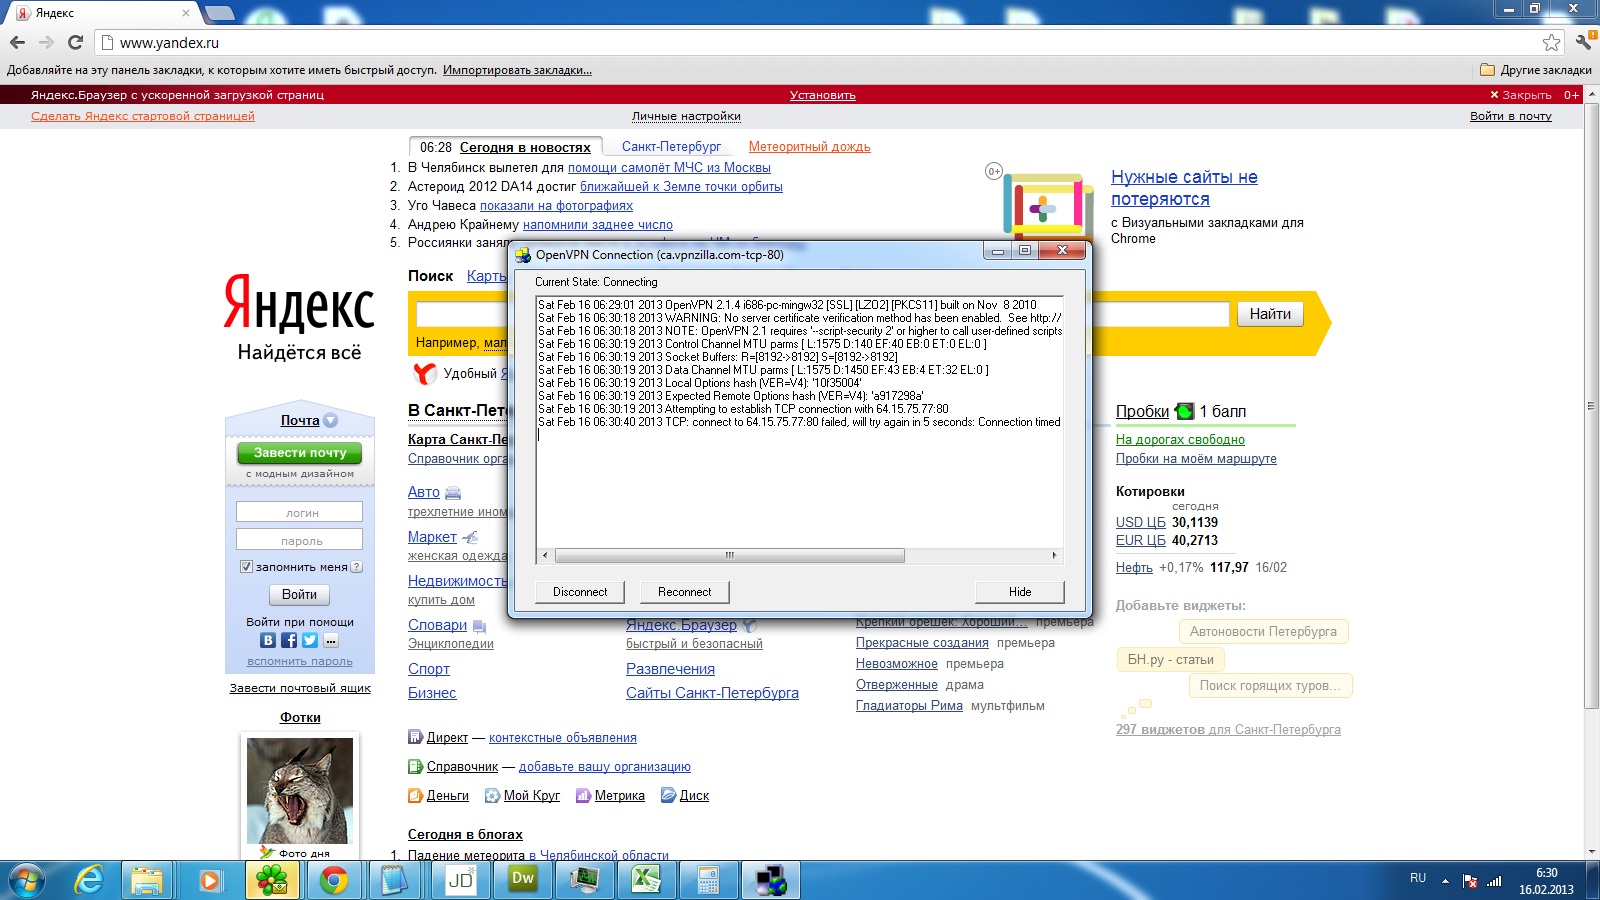
Task: Add the Автоновости Петербурга widget
Action: click(x=1263, y=631)
